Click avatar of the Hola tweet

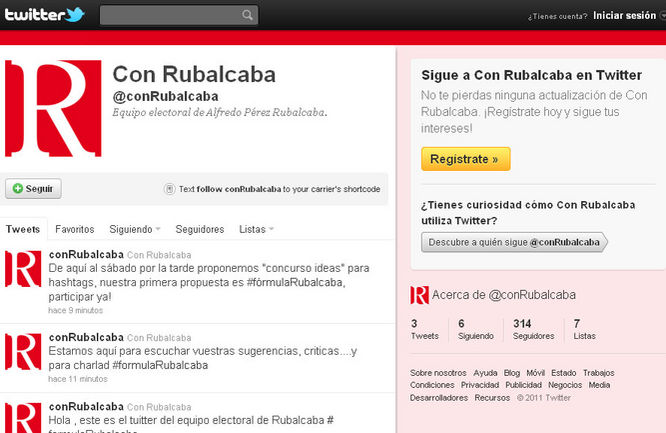(23, 418)
